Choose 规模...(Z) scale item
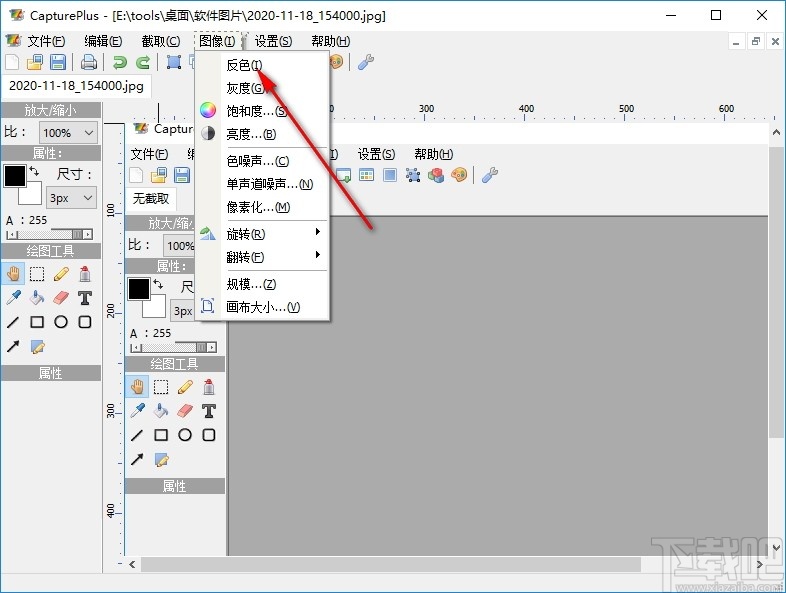Image resolution: width=786 pixels, height=593 pixels. 262,284
